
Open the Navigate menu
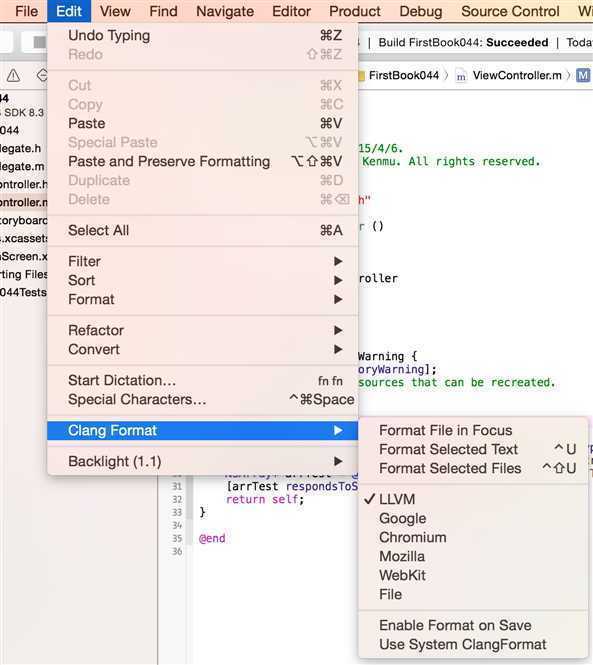coord(225,11)
